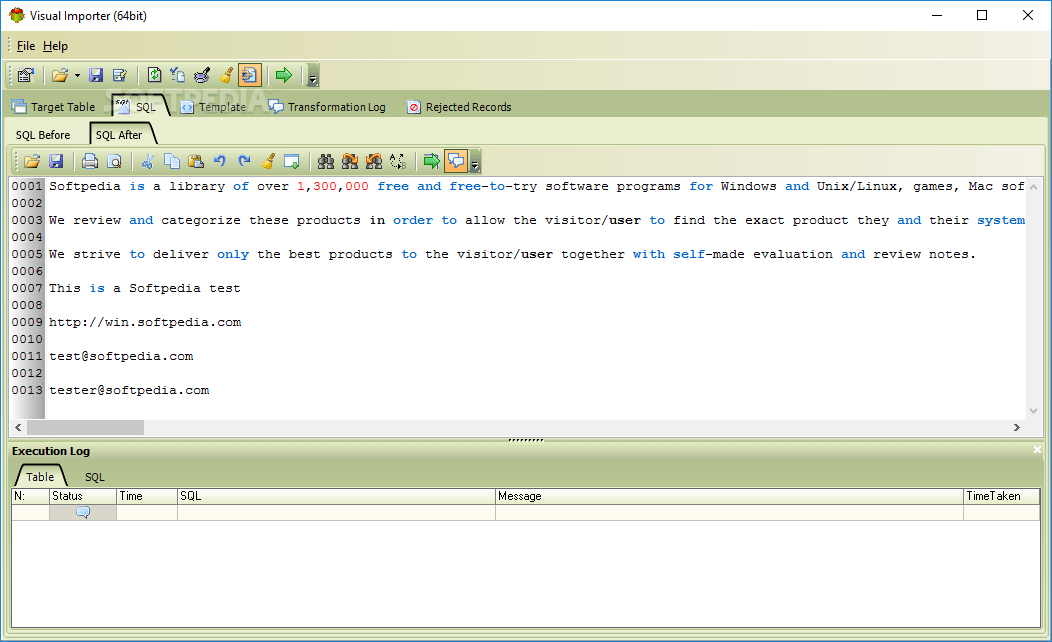Switch to the SQL Before subtab
Image resolution: width=1052 pixels, height=642 pixels.
point(43,135)
